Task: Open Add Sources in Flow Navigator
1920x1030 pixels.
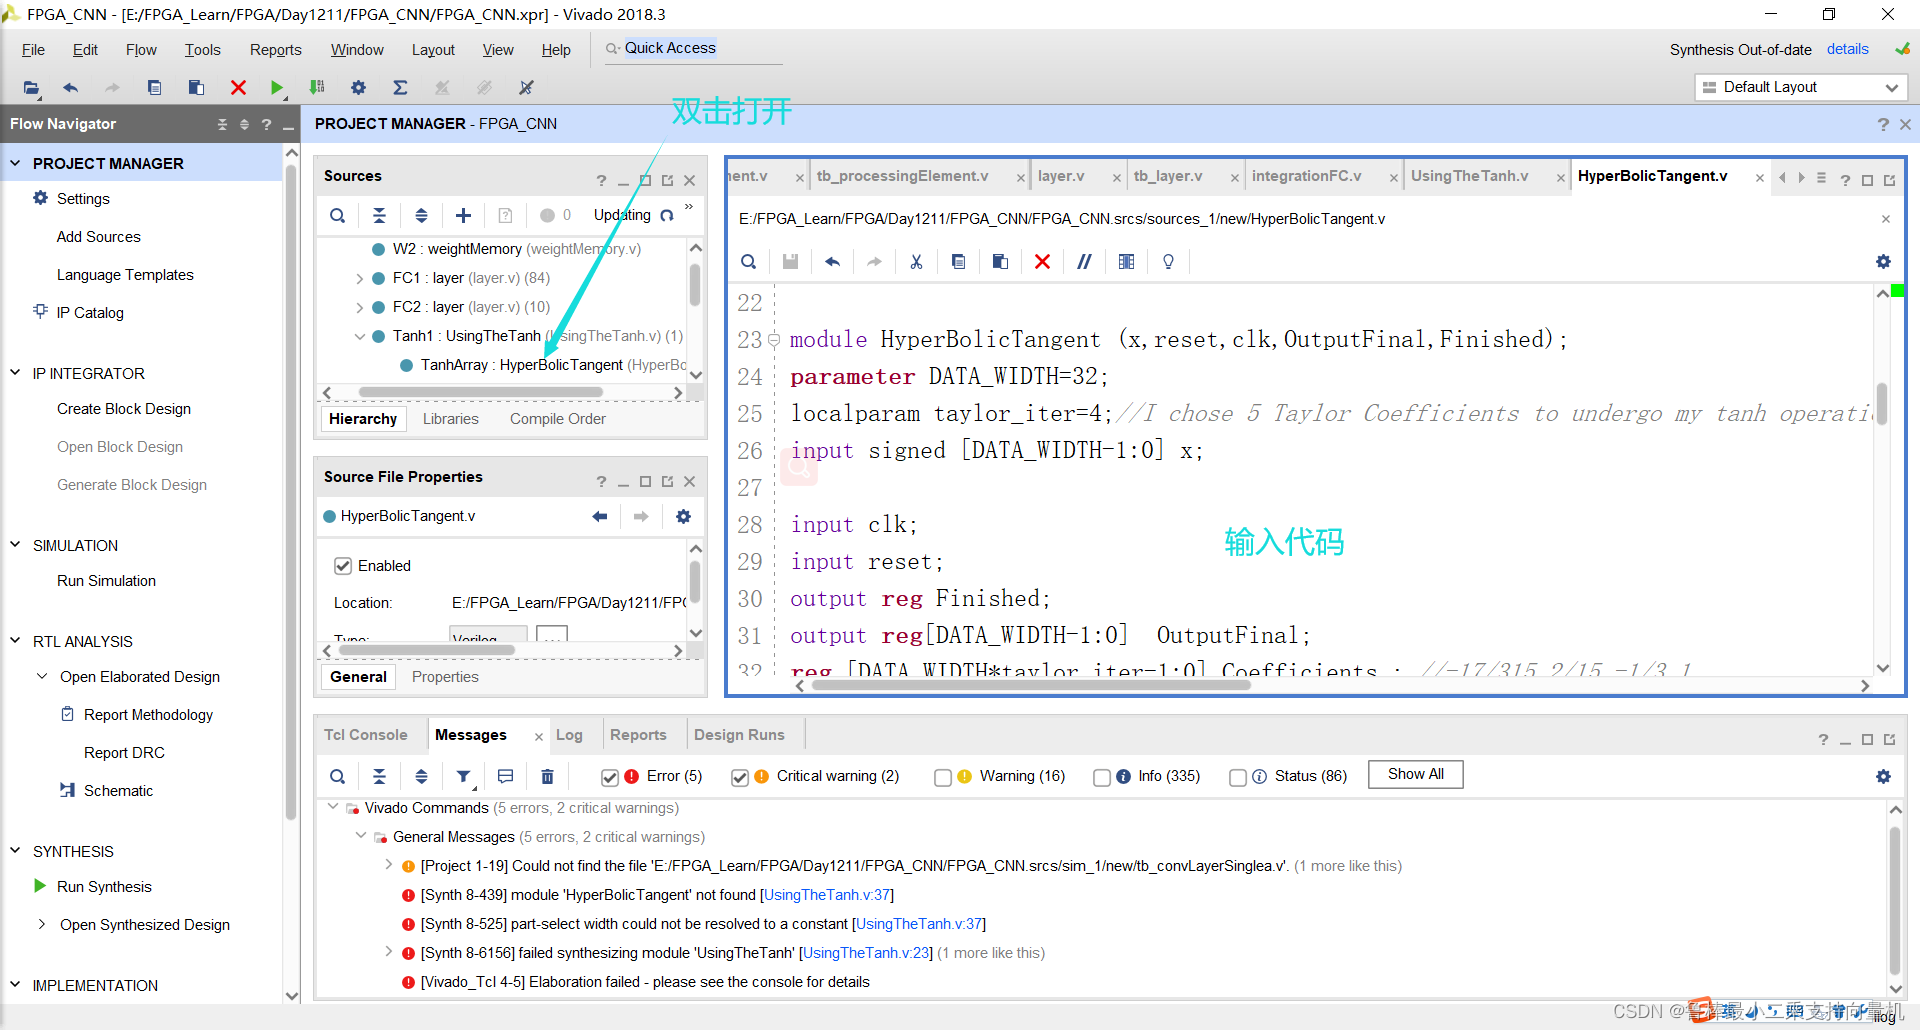Action: (98, 236)
